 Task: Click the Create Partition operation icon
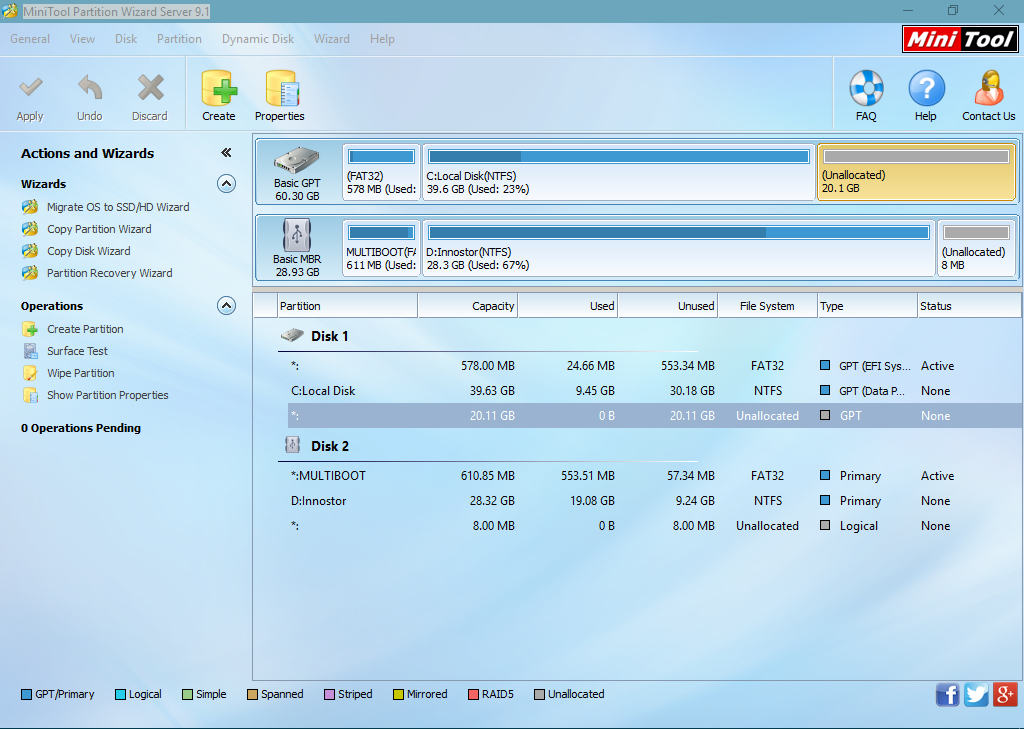pyautogui.click(x=30, y=329)
